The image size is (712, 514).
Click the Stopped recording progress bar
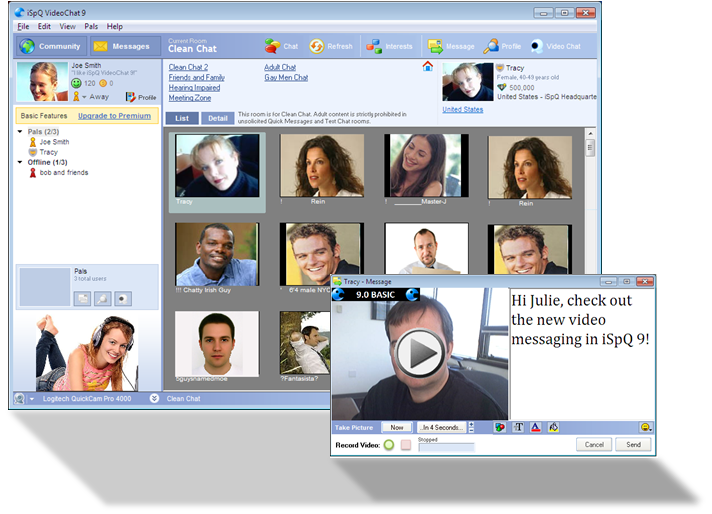(446, 447)
